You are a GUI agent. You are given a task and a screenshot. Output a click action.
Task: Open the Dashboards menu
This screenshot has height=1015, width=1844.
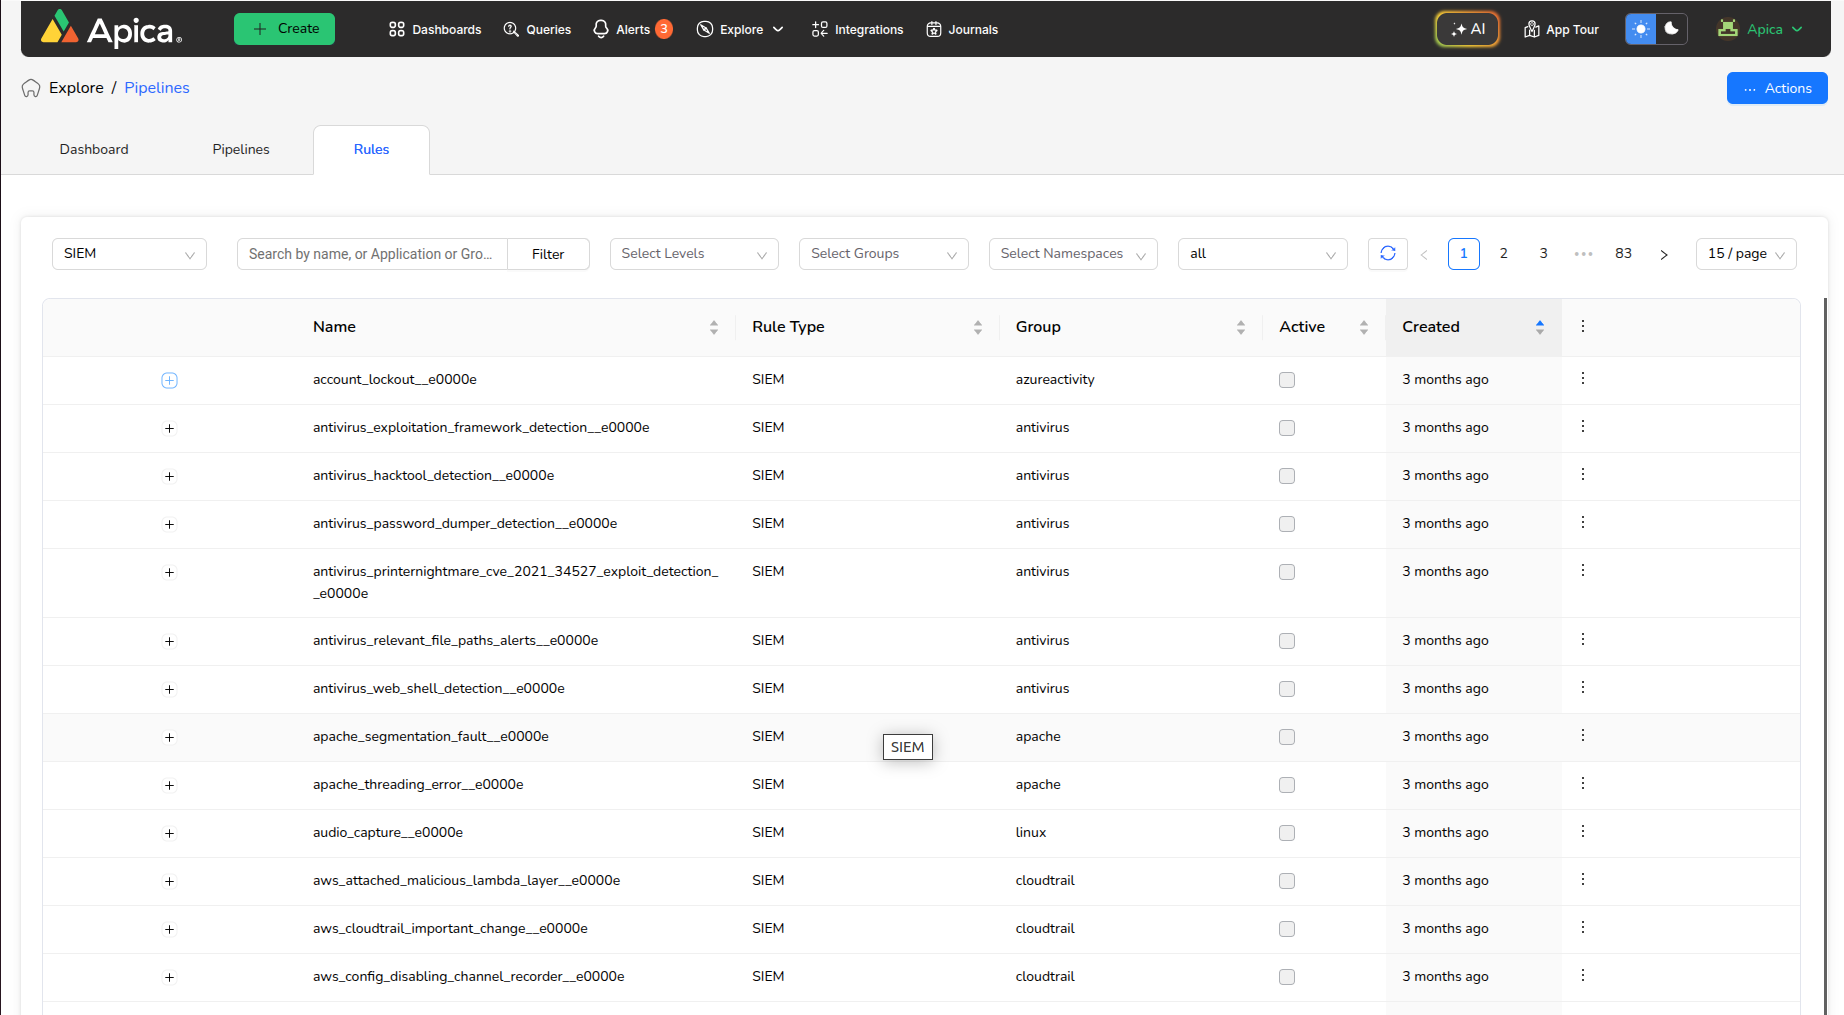(435, 29)
